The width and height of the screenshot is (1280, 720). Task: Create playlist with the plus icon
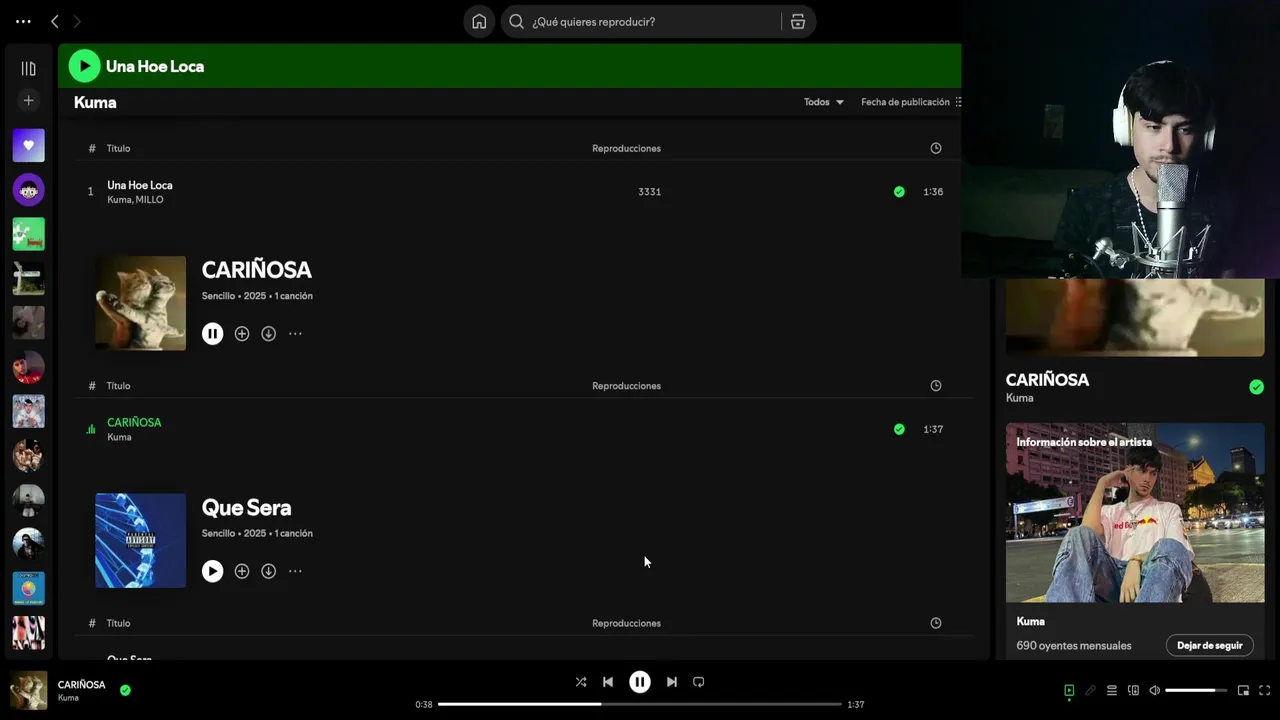pyautogui.click(x=28, y=100)
